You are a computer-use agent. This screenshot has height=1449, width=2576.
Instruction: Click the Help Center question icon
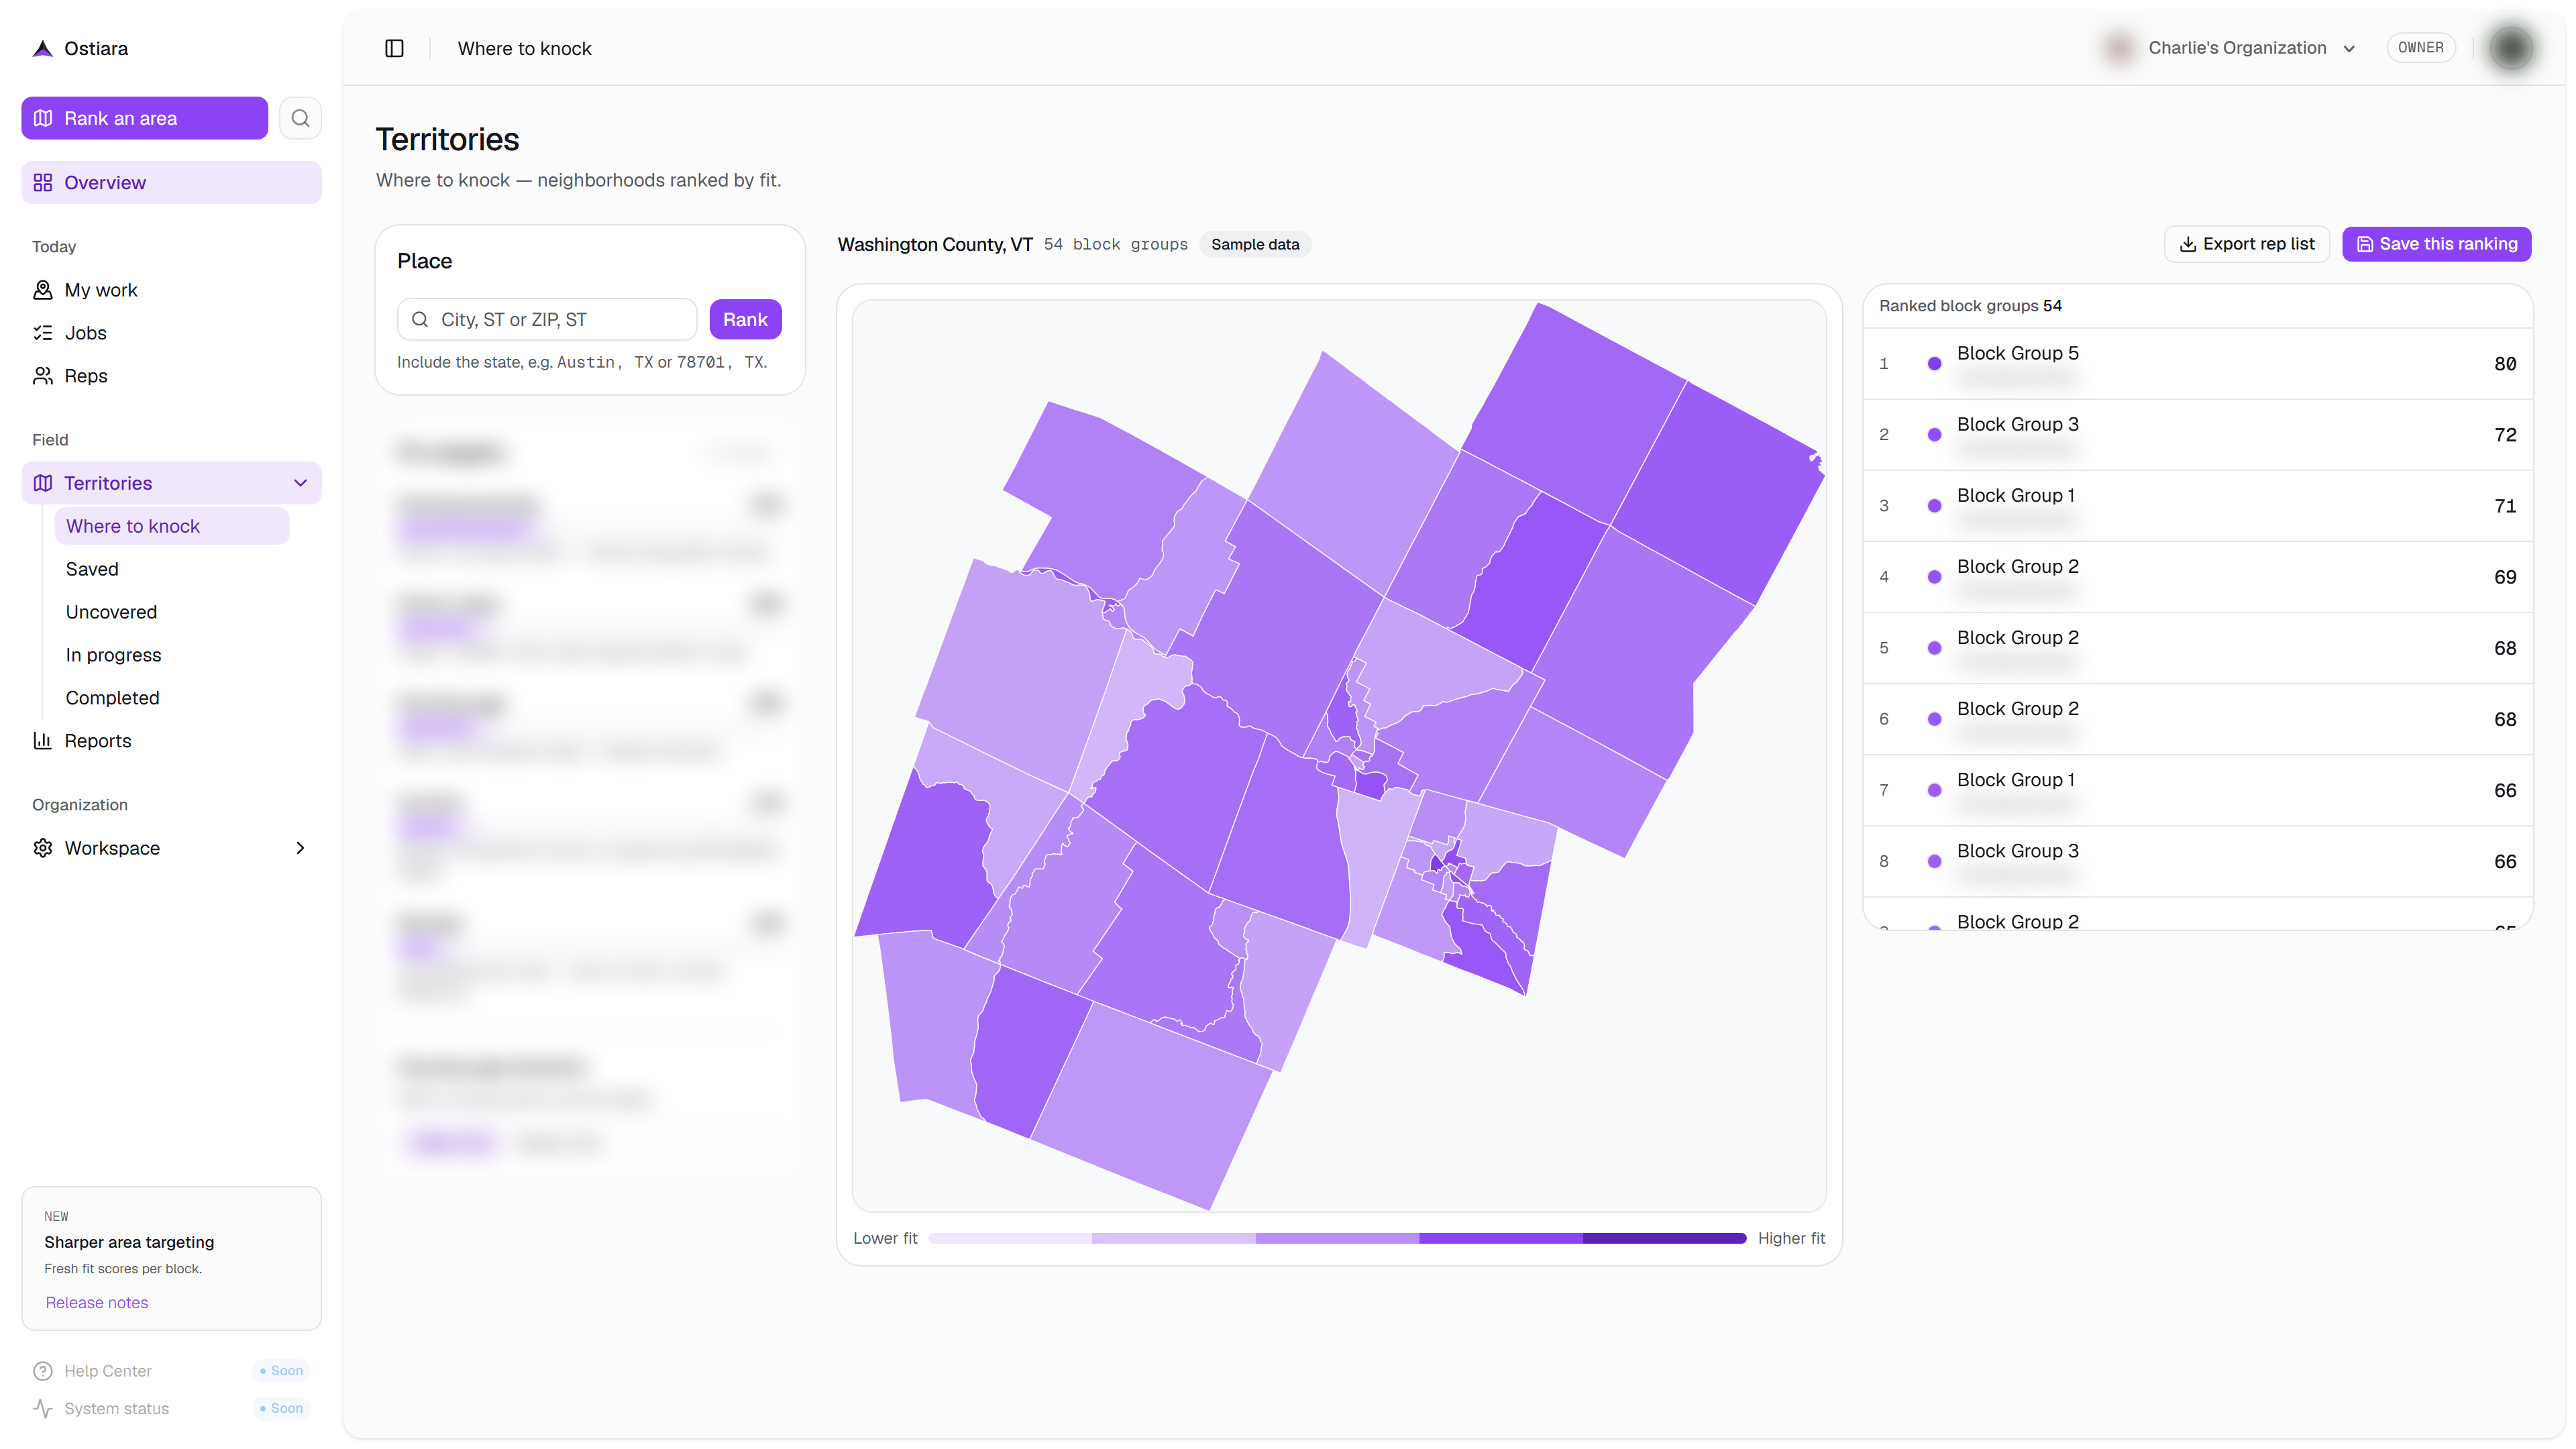(x=43, y=1371)
